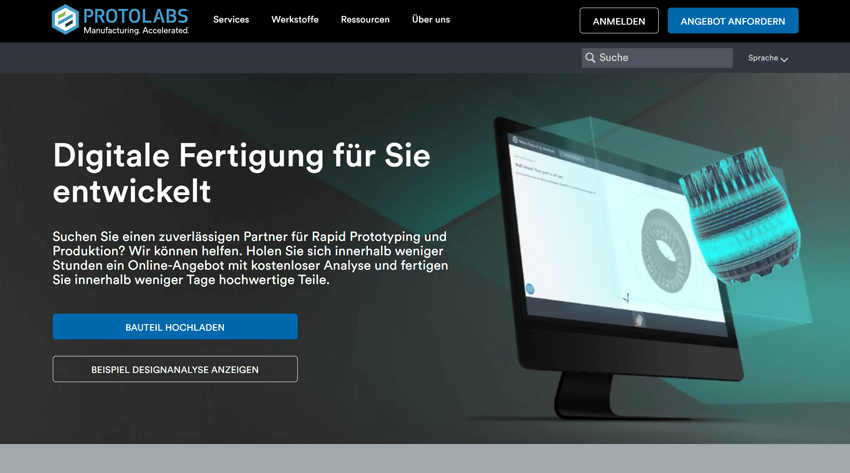Click the paragraph starting Suchen Sie einen zuverlässigen
Image resolution: width=850 pixels, height=473 pixels.
250,258
